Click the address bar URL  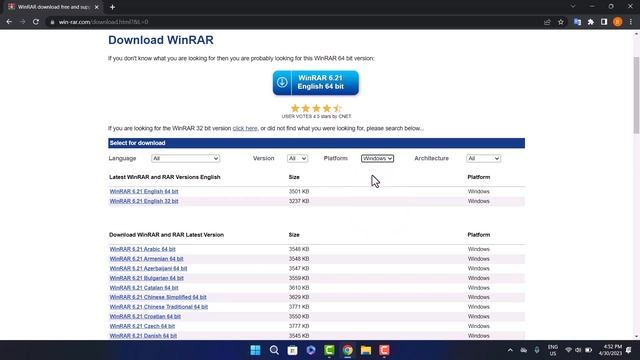click(x=103, y=22)
